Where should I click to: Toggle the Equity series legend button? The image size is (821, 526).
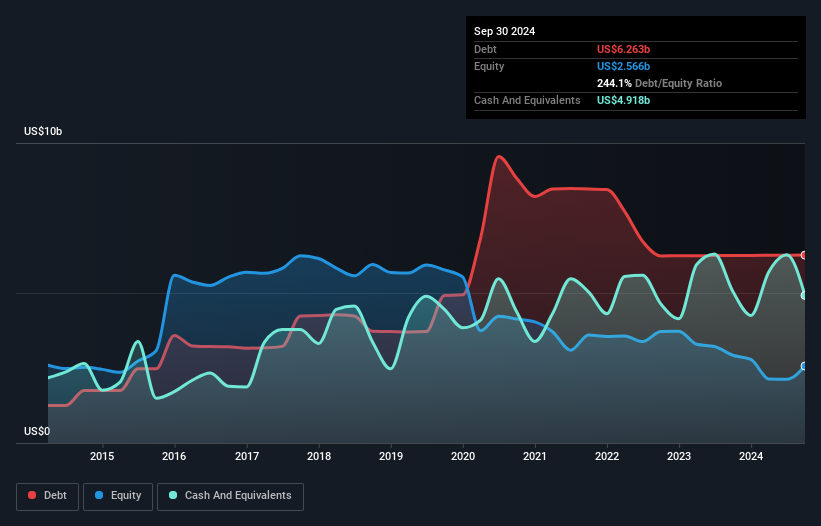click(x=118, y=496)
